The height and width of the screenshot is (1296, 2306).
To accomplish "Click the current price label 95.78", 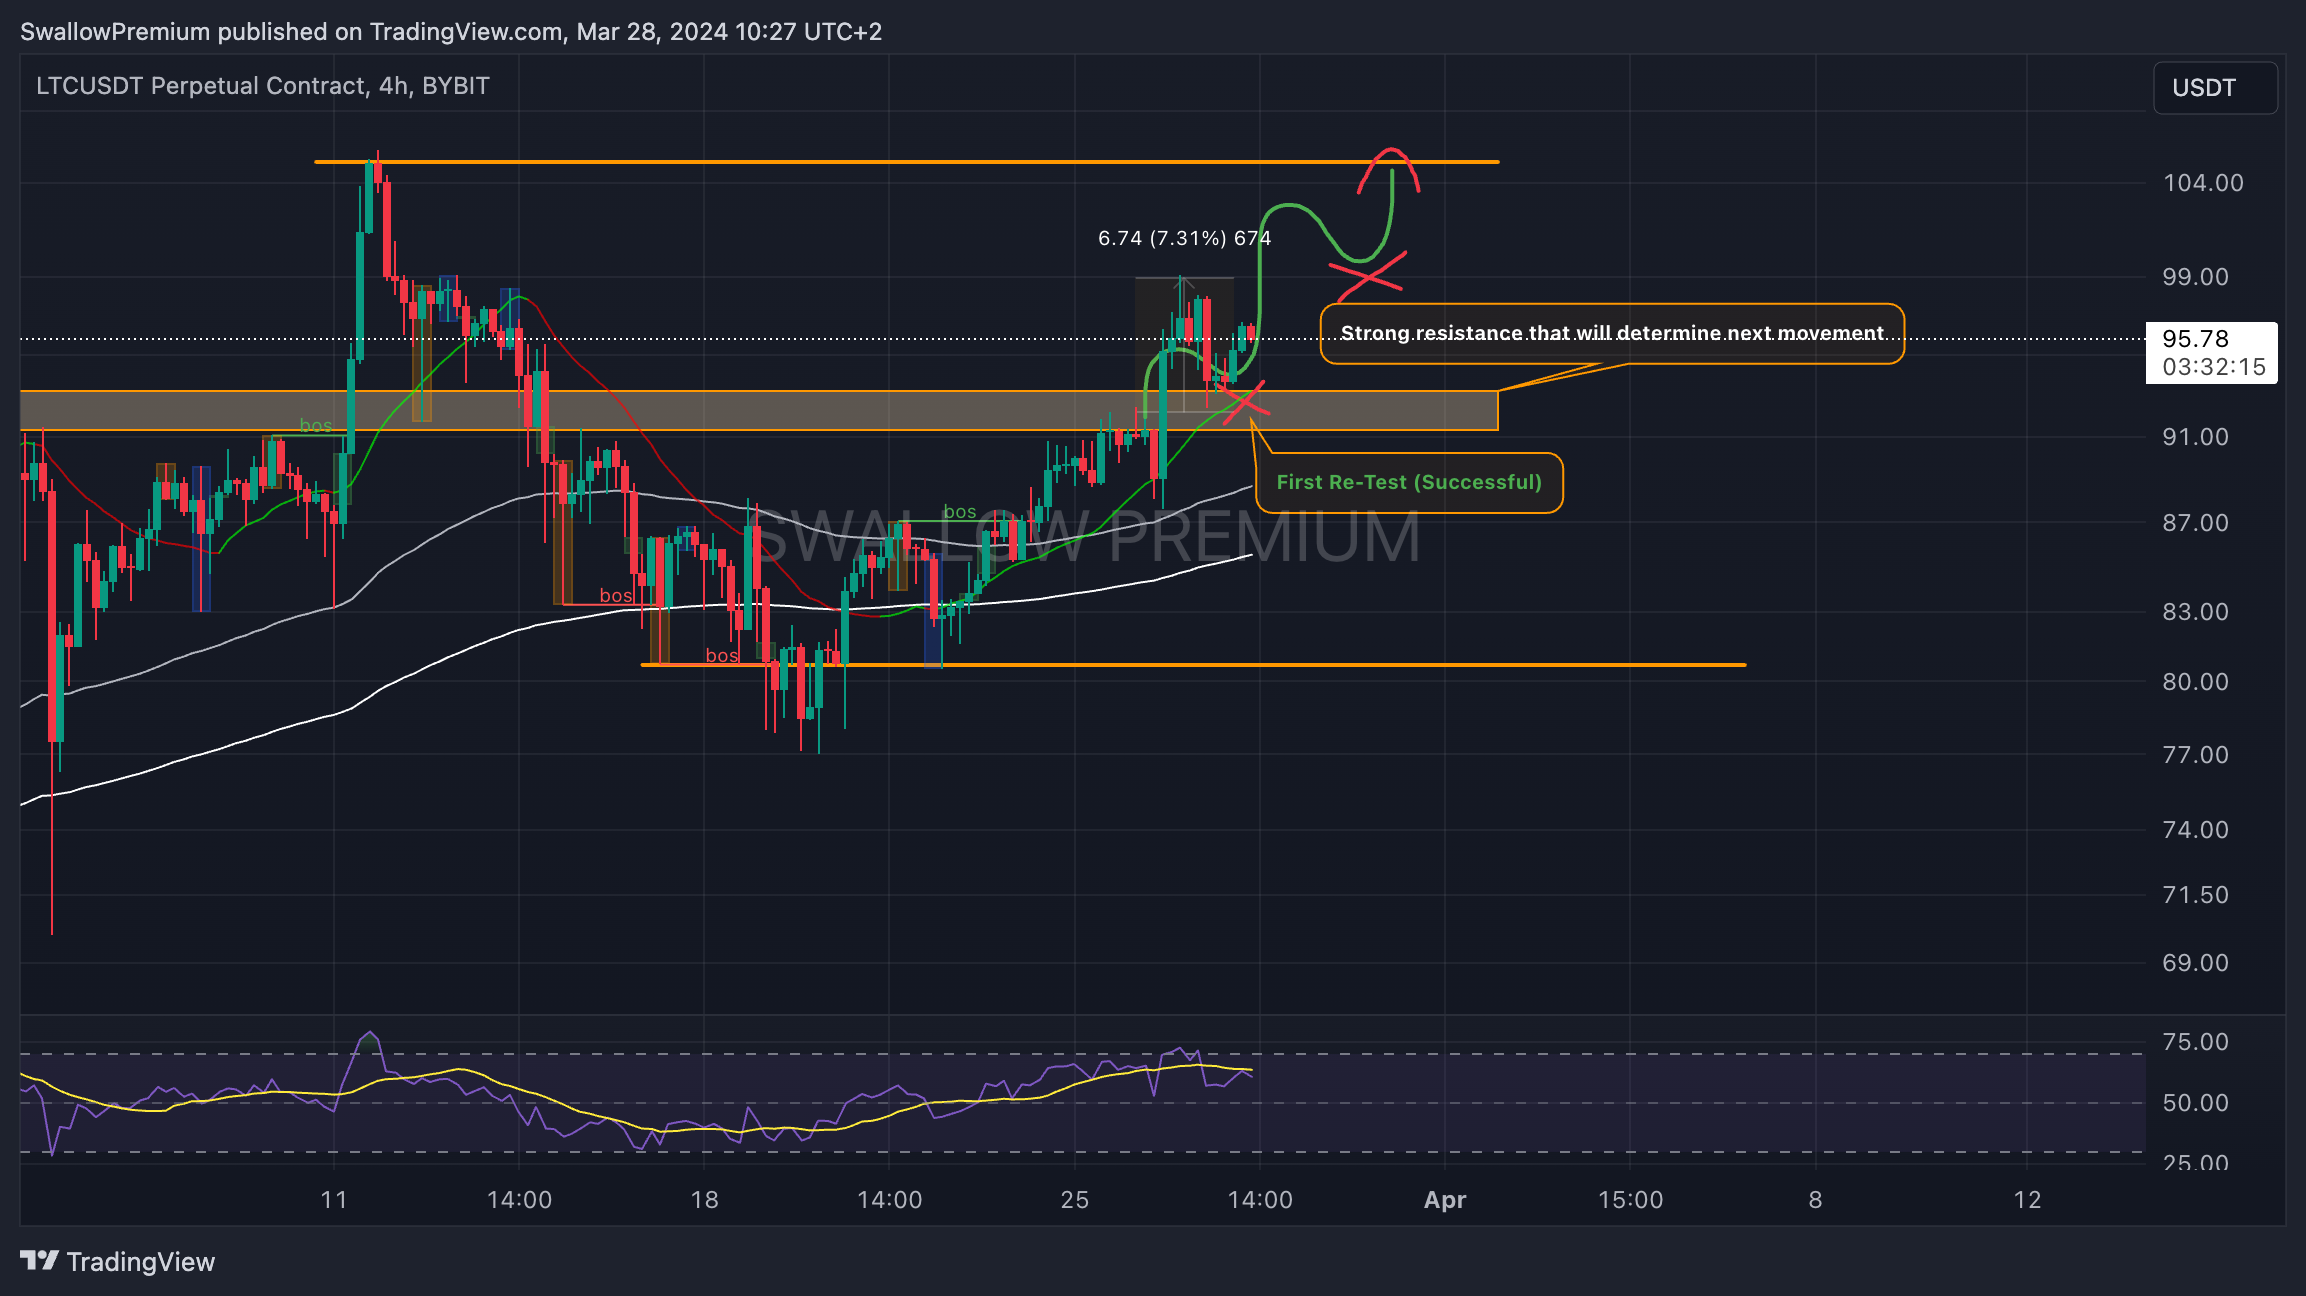I will pyautogui.click(x=2196, y=339).
